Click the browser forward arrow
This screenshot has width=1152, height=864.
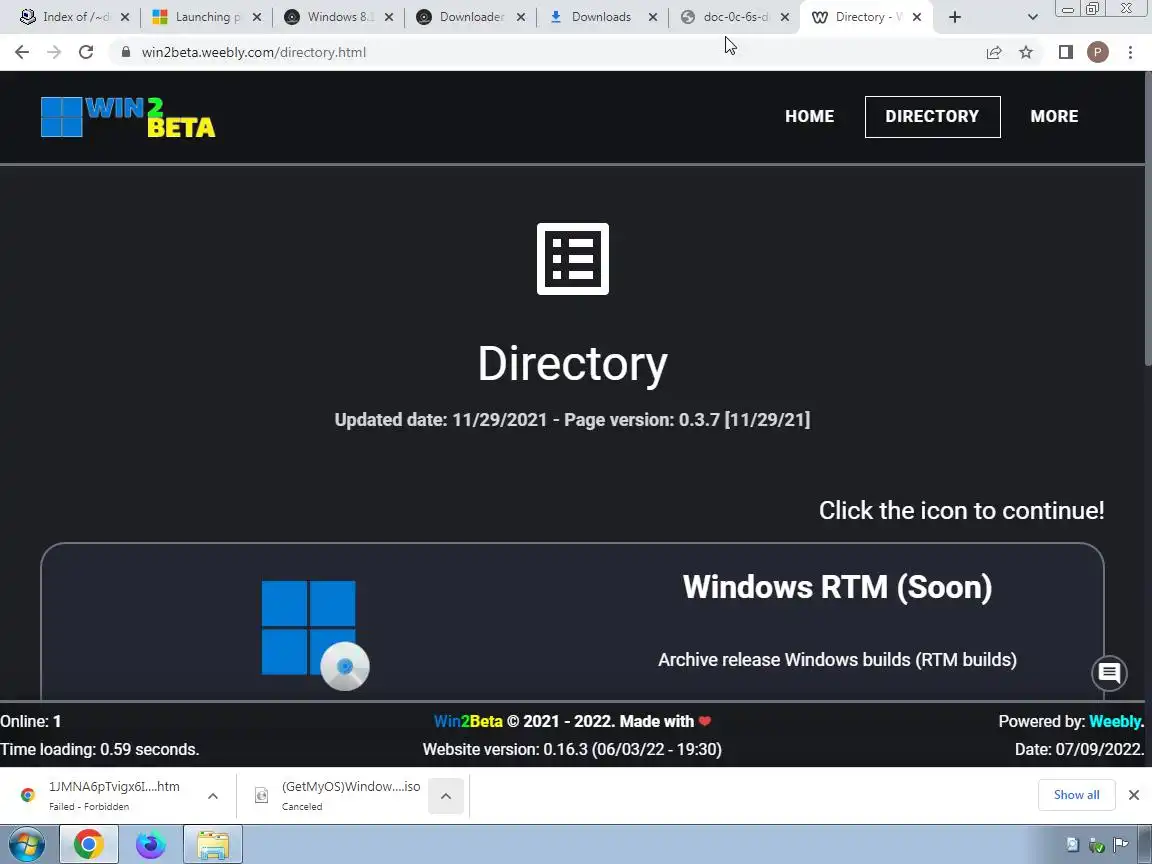coord(54,52)
